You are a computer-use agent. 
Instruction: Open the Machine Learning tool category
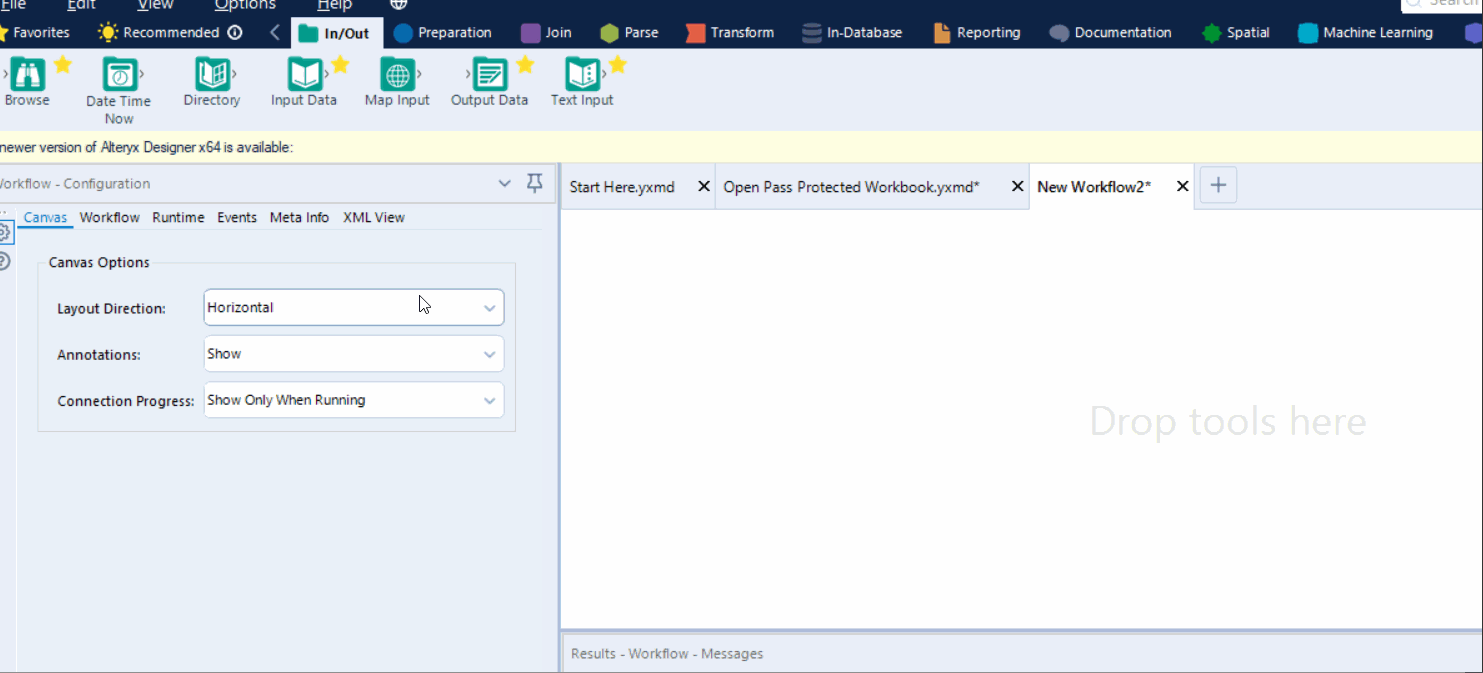coord(1366,33)
